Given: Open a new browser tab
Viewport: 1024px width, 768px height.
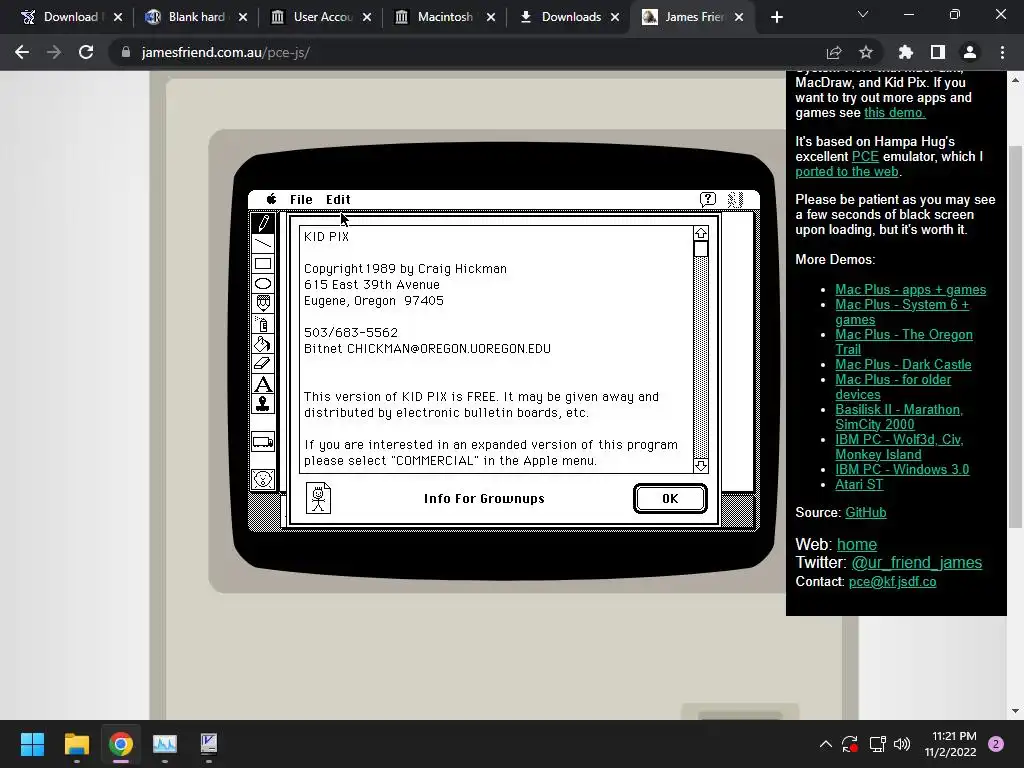Looking at the screenshot, I should pyautogui.click(x=776, y=18).
